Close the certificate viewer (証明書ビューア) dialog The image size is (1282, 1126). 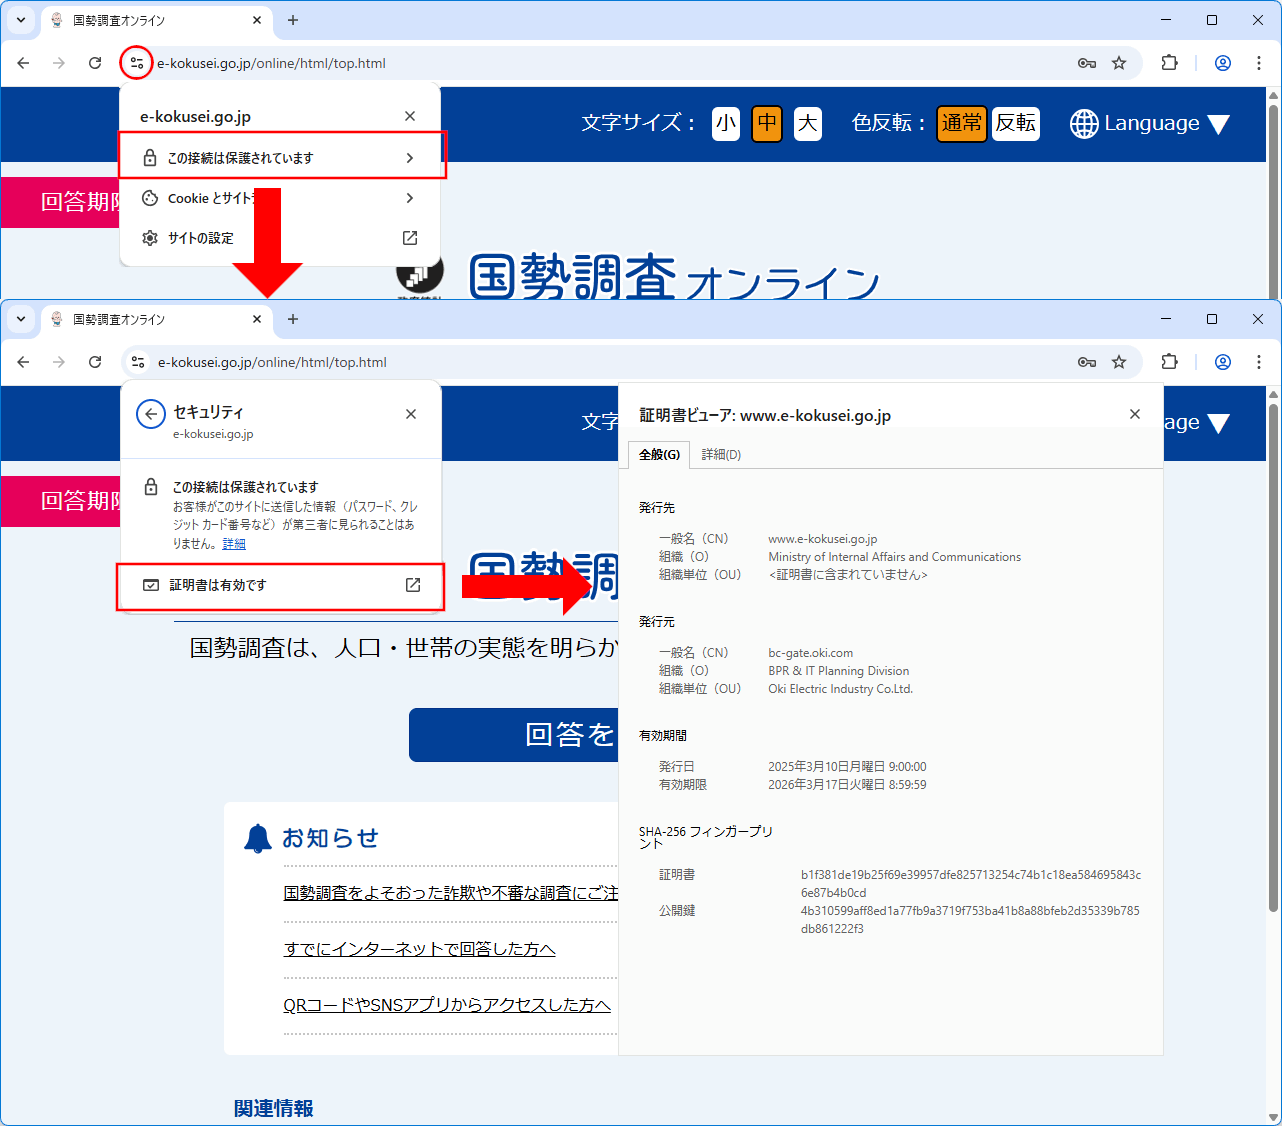[1134, 414]
